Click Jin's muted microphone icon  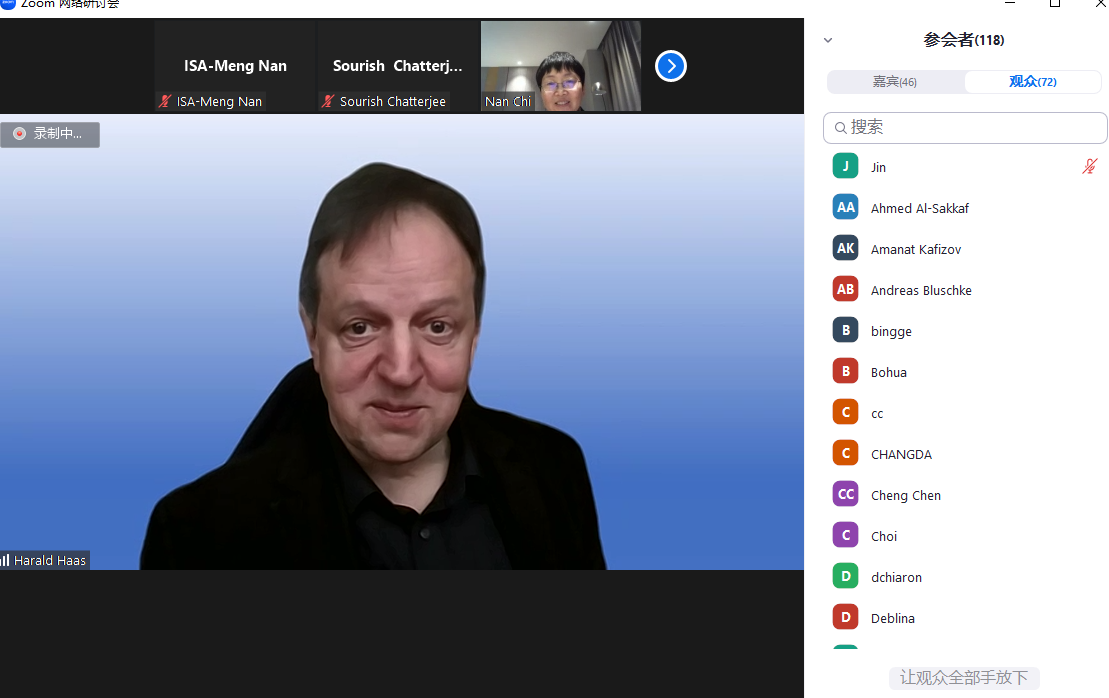click(1089, 167)
